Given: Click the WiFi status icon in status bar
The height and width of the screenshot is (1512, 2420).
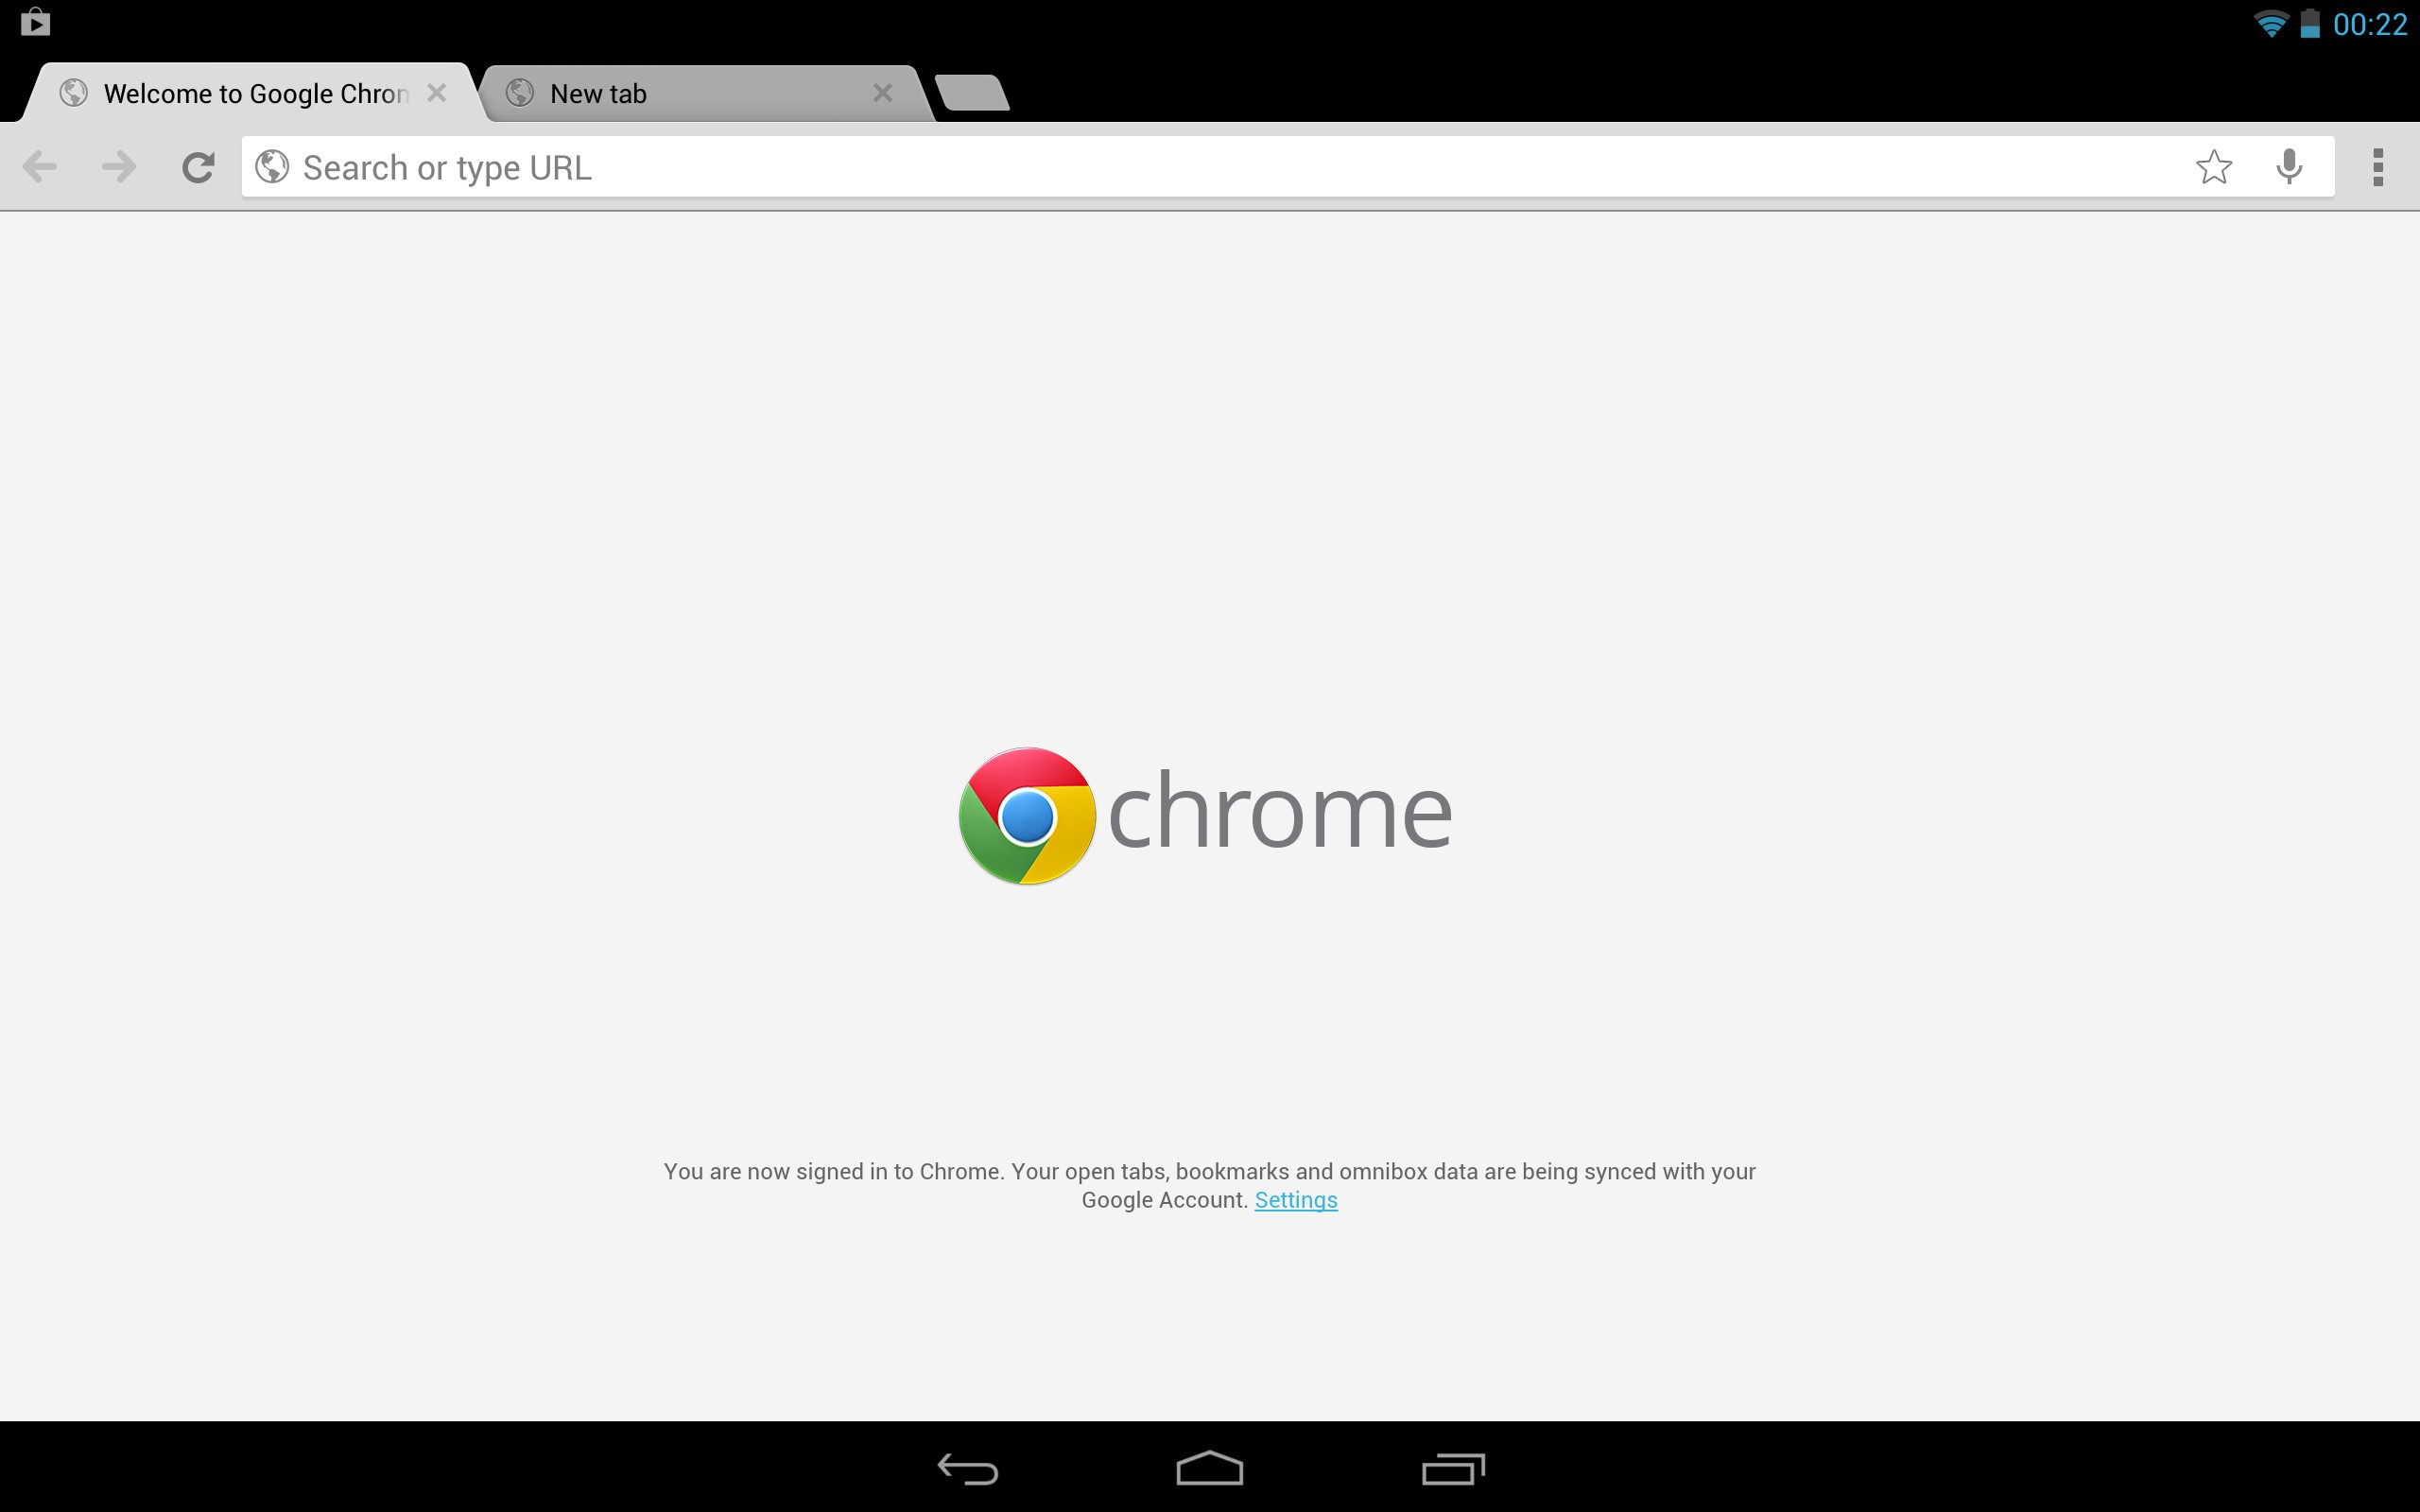Looking at the screenshot, I should 2269,23.
